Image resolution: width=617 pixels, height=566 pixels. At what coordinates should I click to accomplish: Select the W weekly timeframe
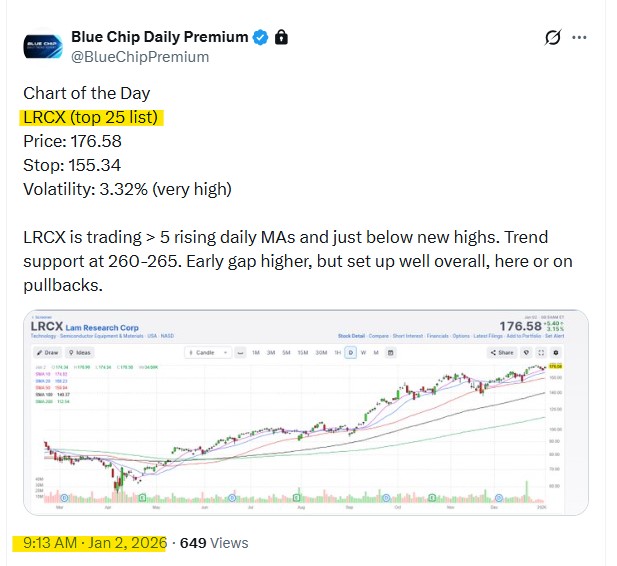[362, 352]
